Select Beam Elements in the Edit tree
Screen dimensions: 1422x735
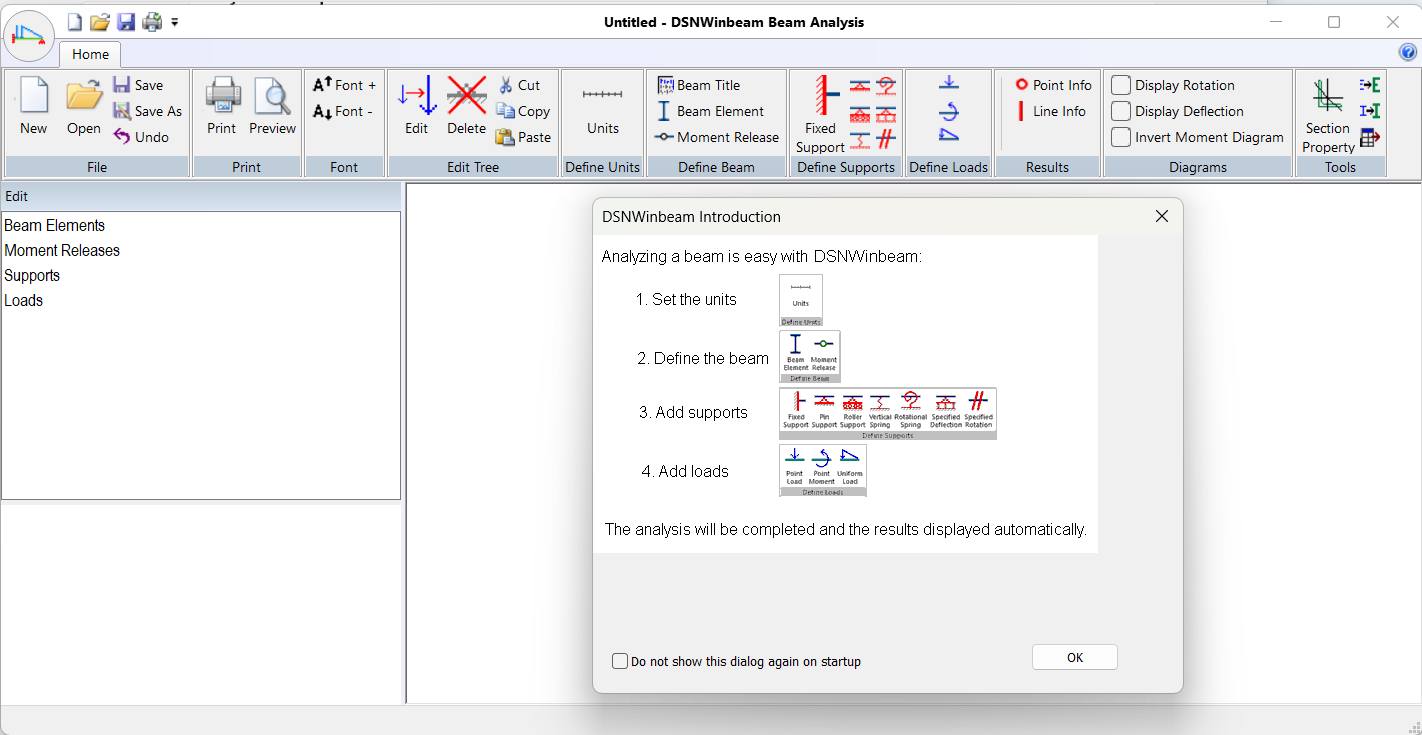[x=54, y=225]
